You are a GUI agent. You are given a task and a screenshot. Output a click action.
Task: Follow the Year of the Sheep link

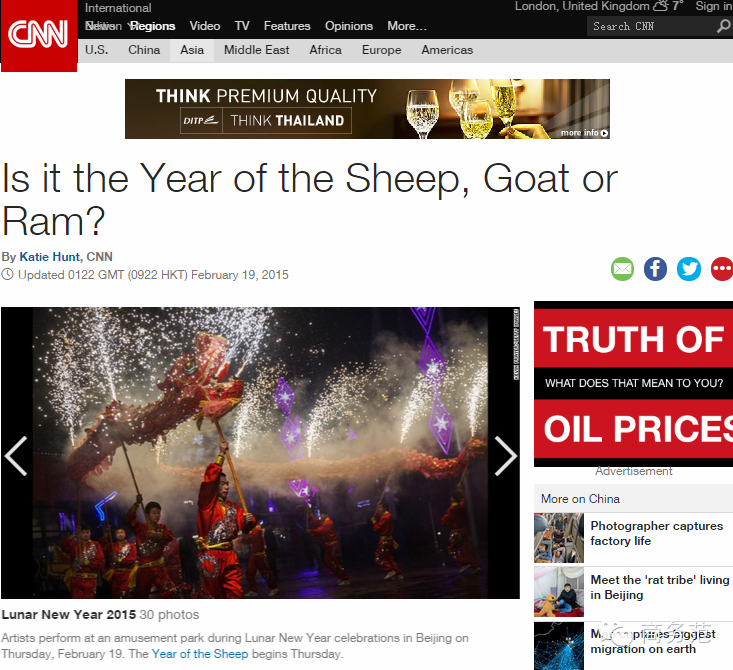pyautogui.click(x=200, y=654)
